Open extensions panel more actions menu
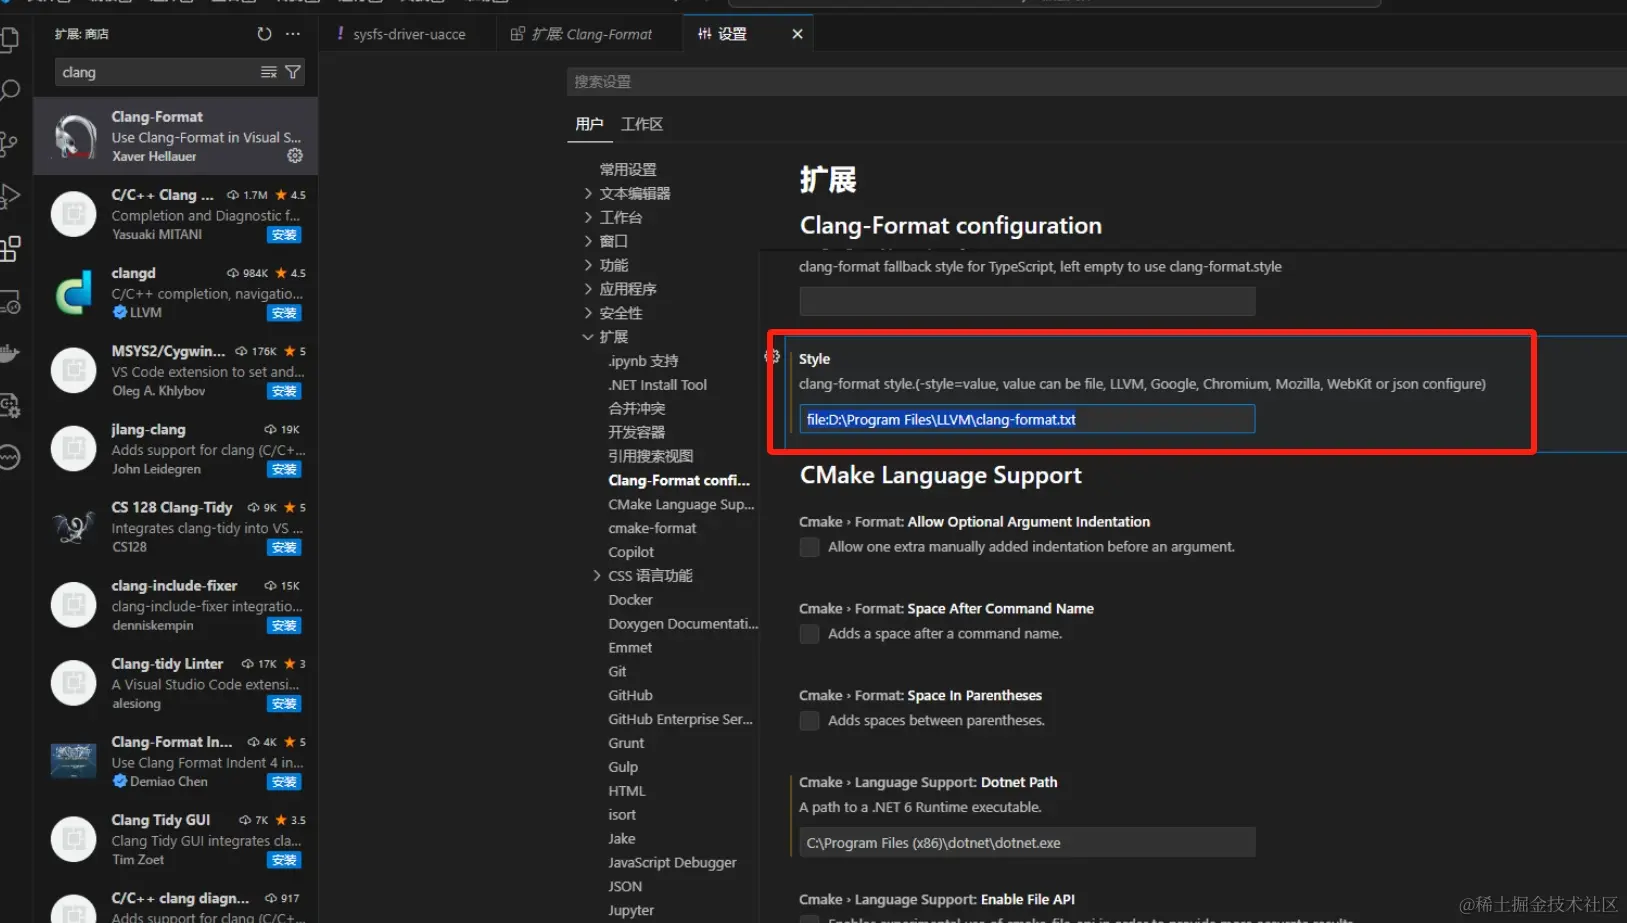 [293, 34]
